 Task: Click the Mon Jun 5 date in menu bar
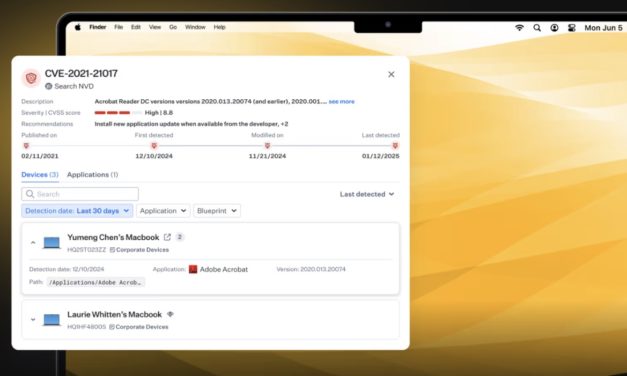tap(603, 28)
